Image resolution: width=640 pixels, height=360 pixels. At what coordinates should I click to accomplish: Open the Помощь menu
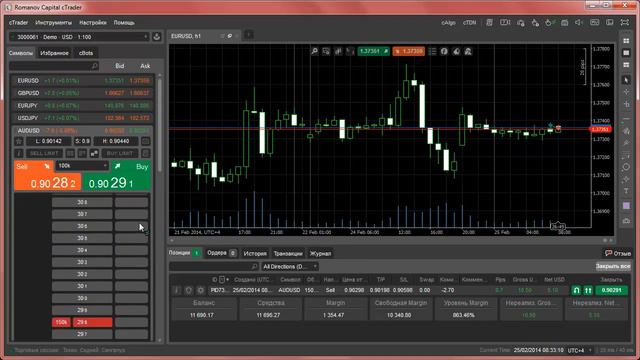coord(124,23)
